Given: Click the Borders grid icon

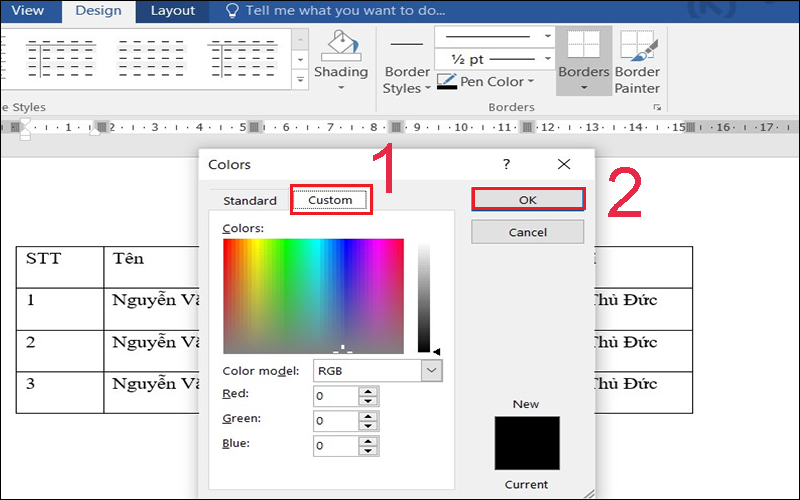Looking at the screenshot, I should (x=583, y=46).
